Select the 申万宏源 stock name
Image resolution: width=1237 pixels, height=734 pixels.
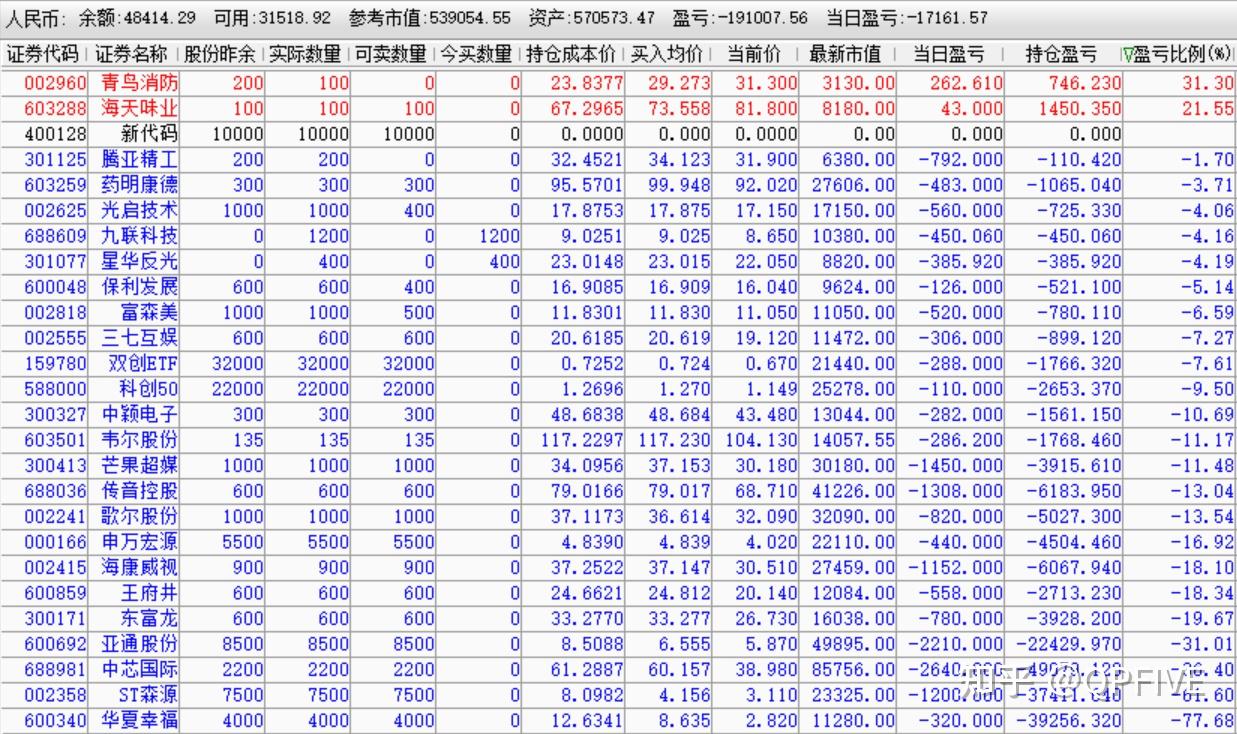coord(140,542)
